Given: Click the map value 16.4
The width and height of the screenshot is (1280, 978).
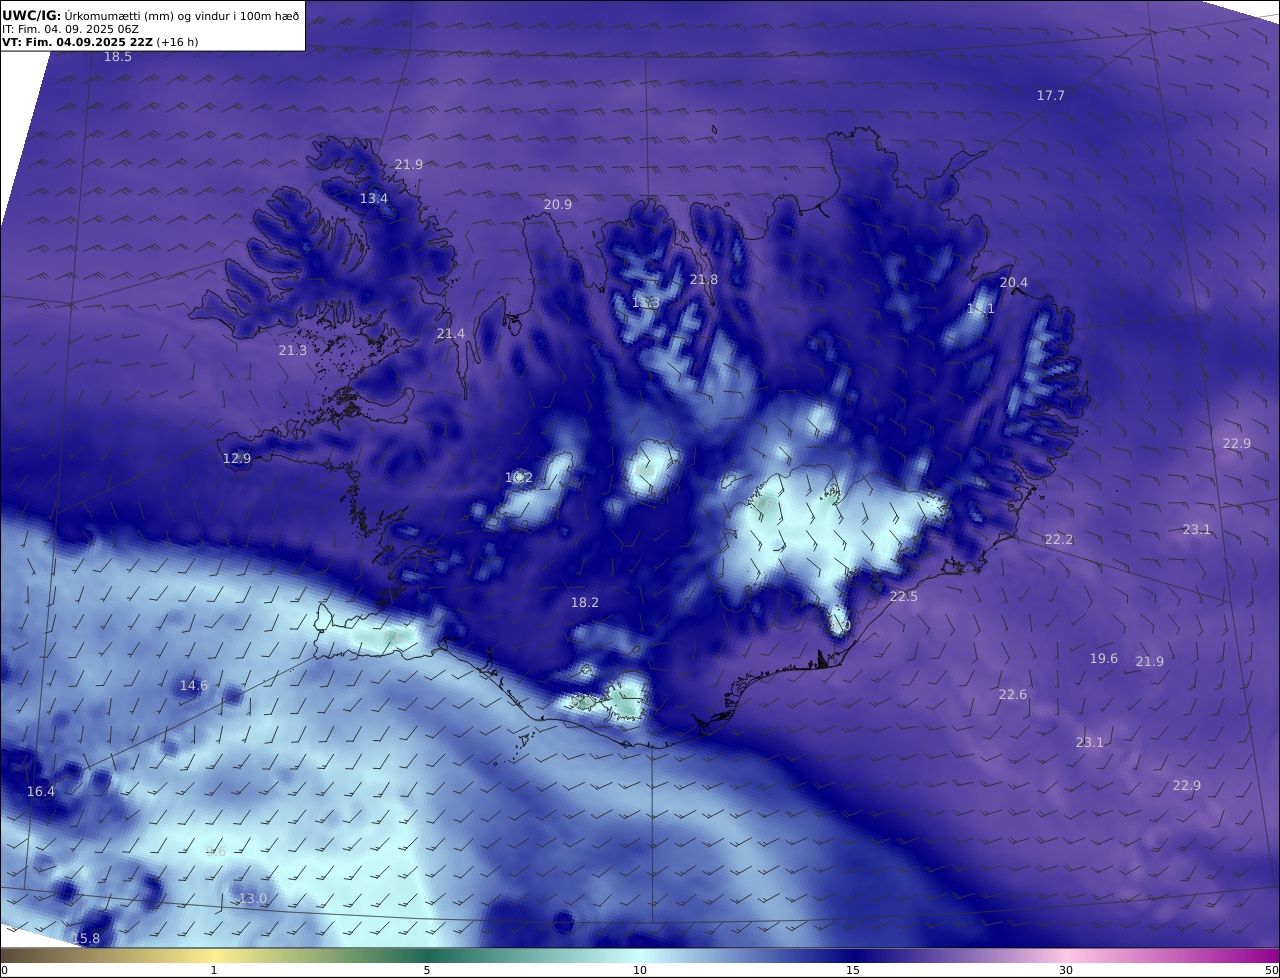Looking at the screenshot, I should pyautogui.click(x=41, y=792).
